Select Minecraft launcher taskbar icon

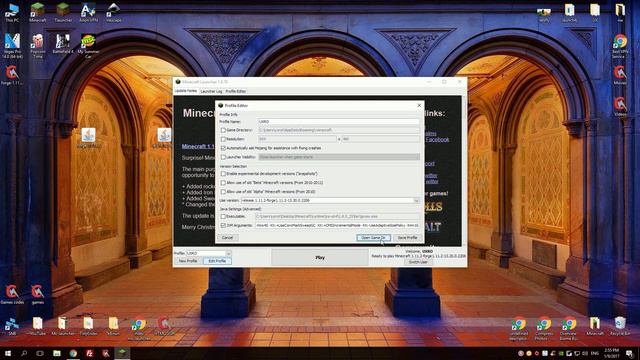click(x=122, y=353)
